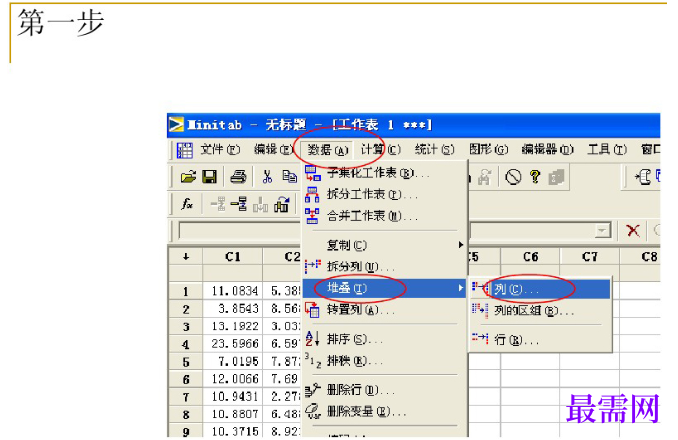Screen dimensions: 678x440
Task: Click the Cancel (circle-slash) toolbar icon
Action: 513,177
